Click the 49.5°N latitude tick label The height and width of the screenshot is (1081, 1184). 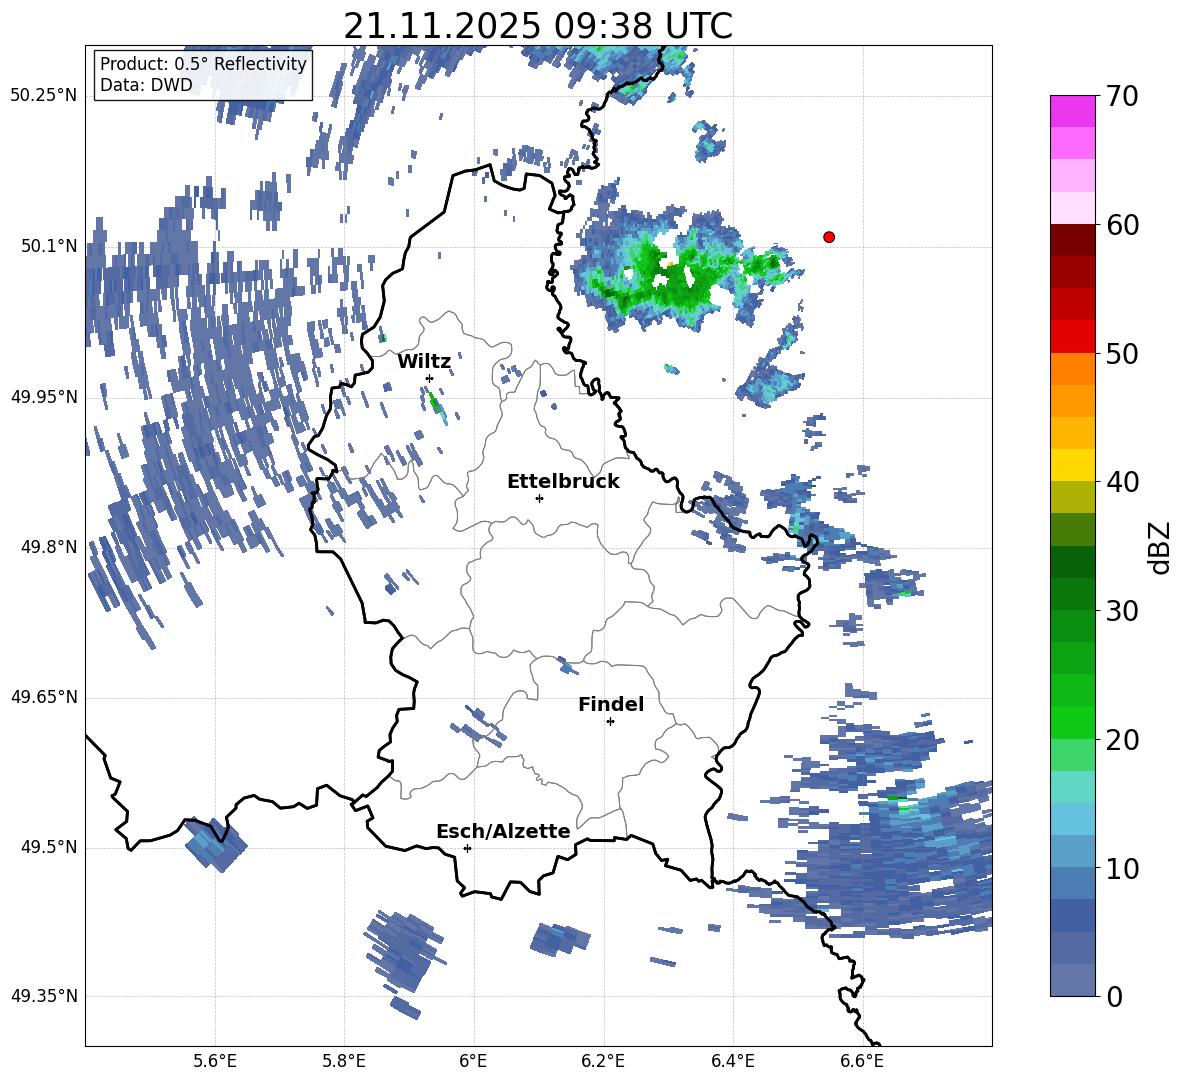(x=48, y=847)
